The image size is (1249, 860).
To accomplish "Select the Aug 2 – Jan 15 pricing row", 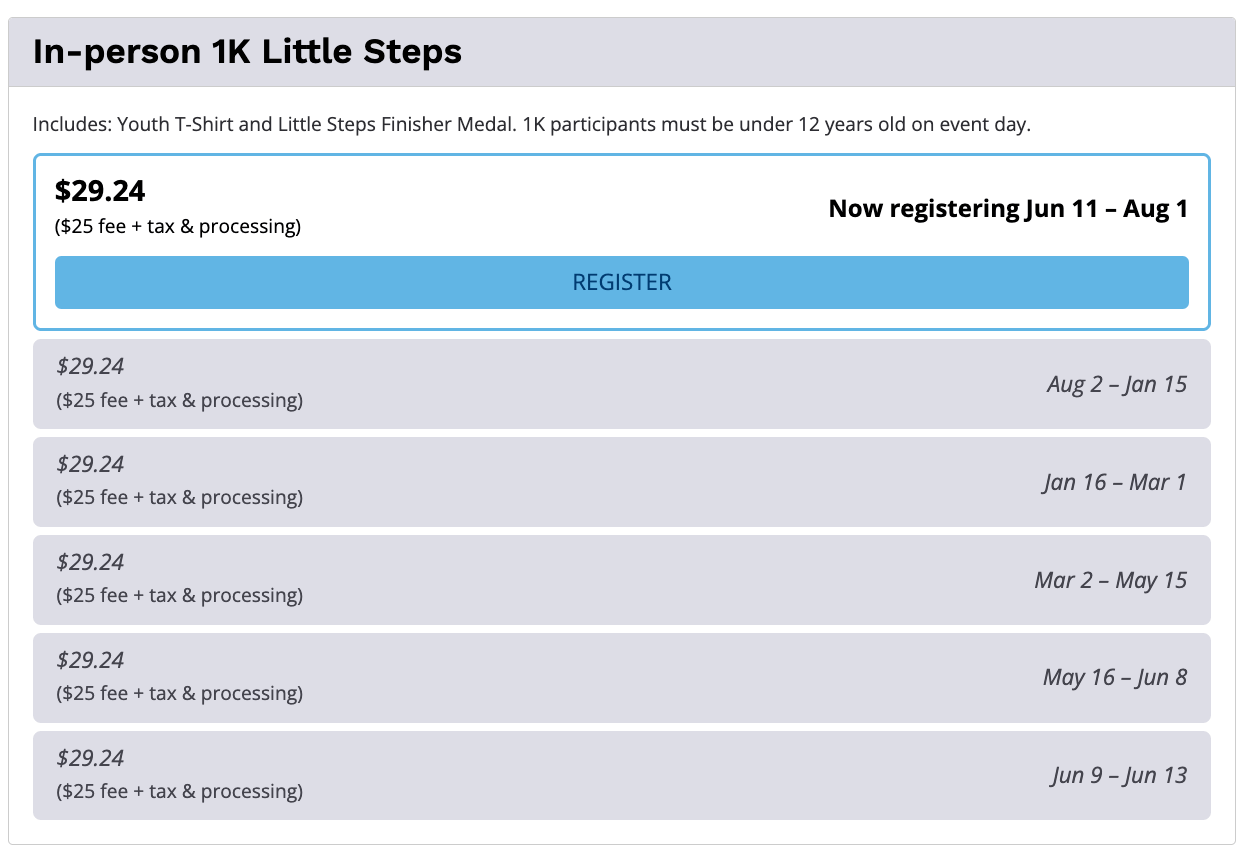I will coord(621,384).
